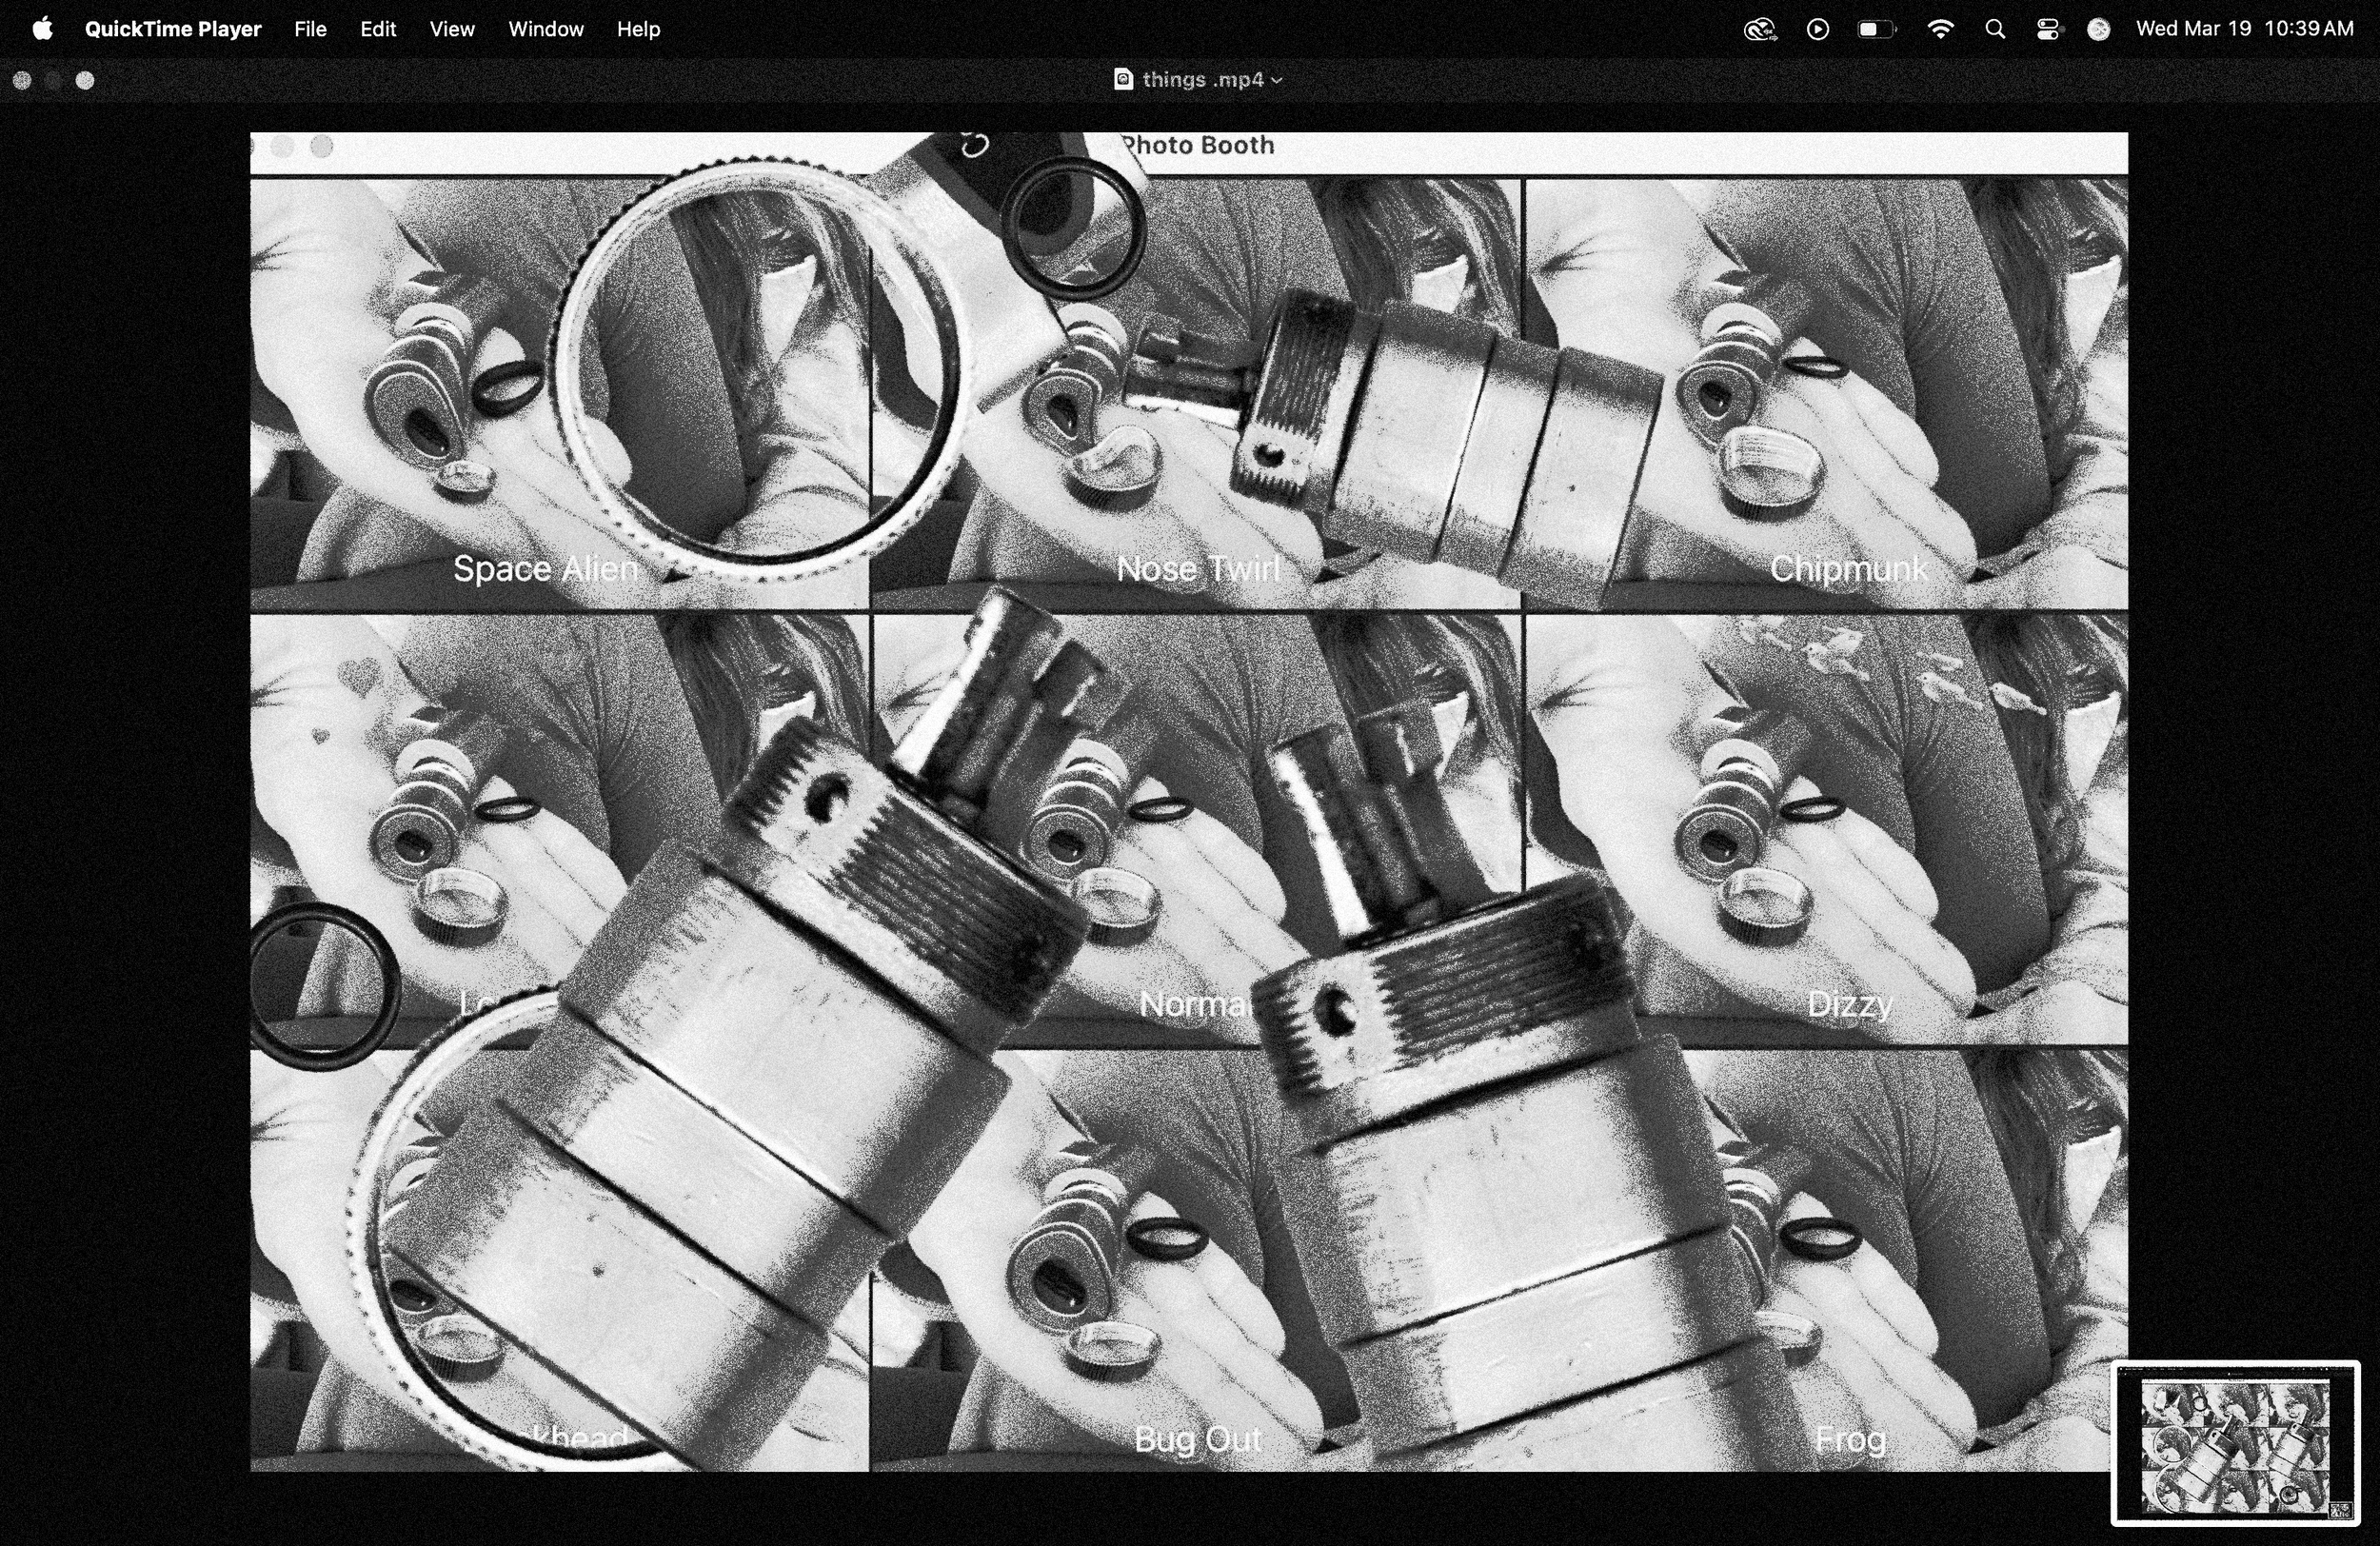The image size is (2380, 1546).
Task: Open Control Center toggles icon
Action: click(x=2047, y=29)
